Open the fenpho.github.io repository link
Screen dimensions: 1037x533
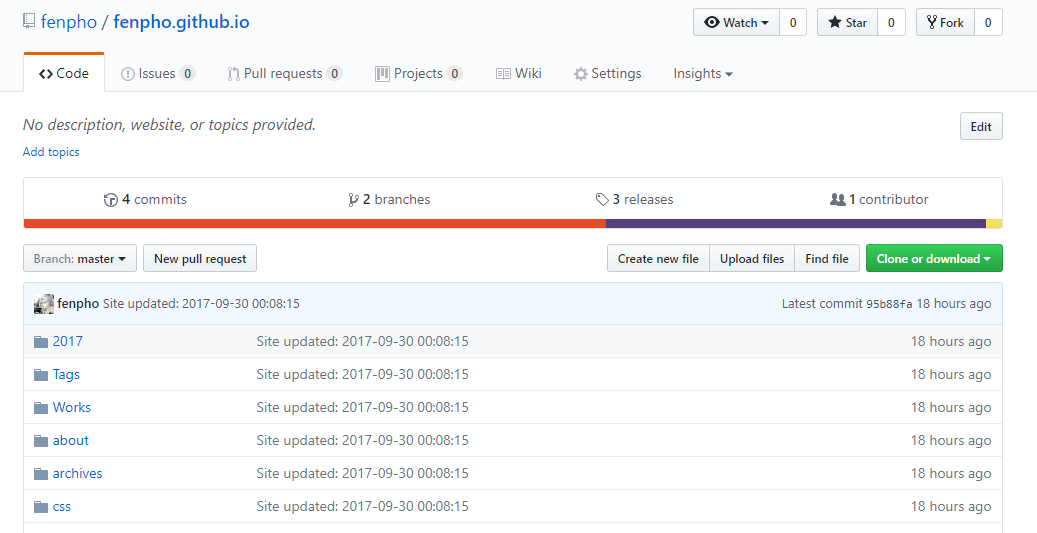tap(181, 22)
